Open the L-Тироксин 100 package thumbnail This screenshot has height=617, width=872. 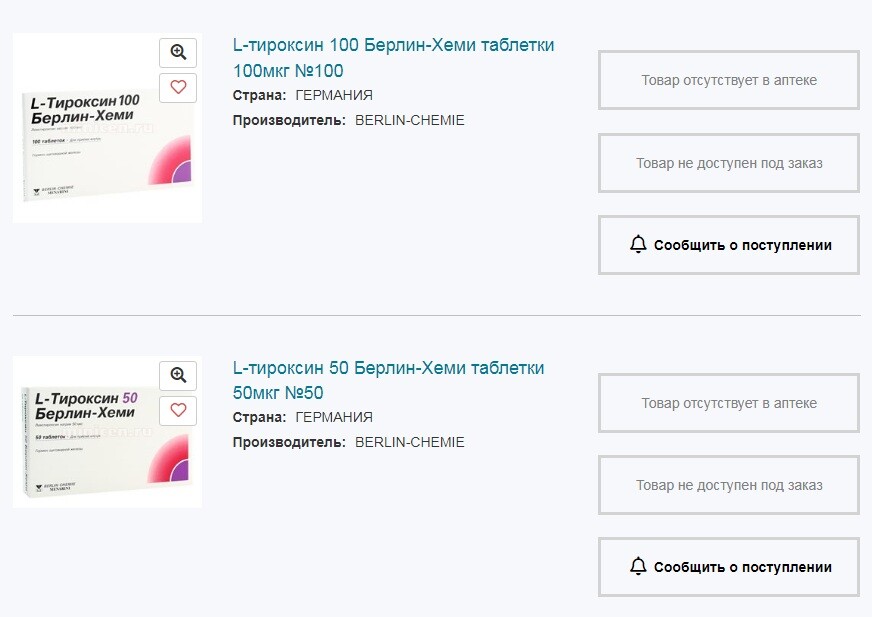tap(107, 128)
